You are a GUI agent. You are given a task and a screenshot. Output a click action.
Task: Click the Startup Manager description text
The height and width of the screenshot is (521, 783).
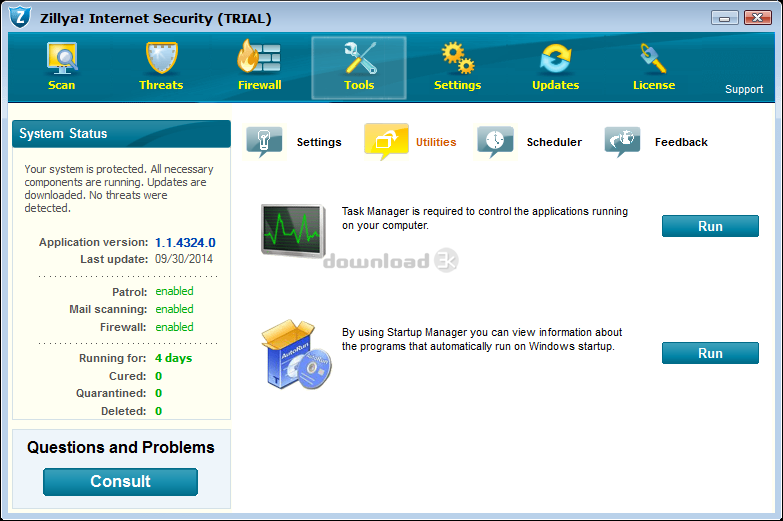click(x=482, y=339)
